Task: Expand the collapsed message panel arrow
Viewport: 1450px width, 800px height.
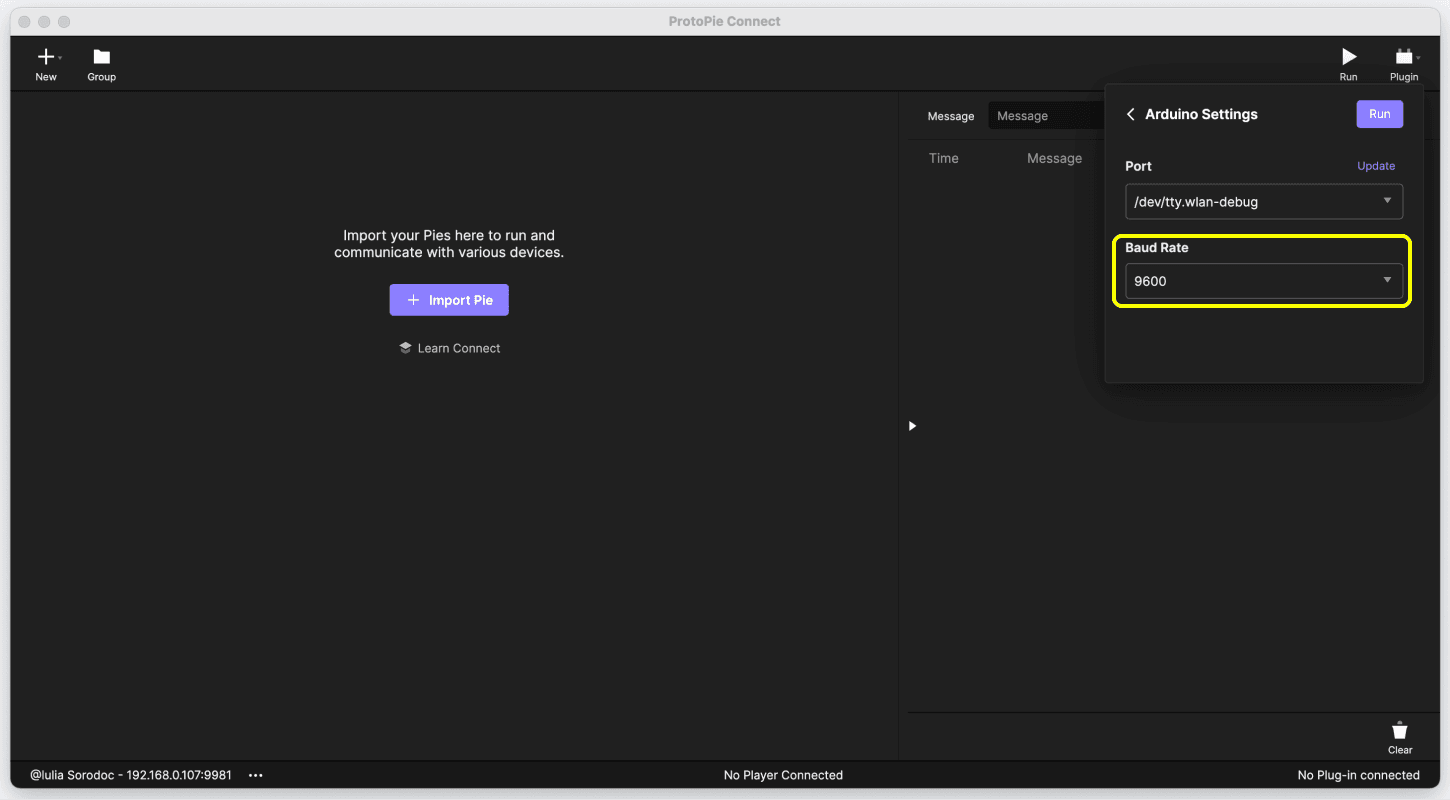Action: point(911,426)
